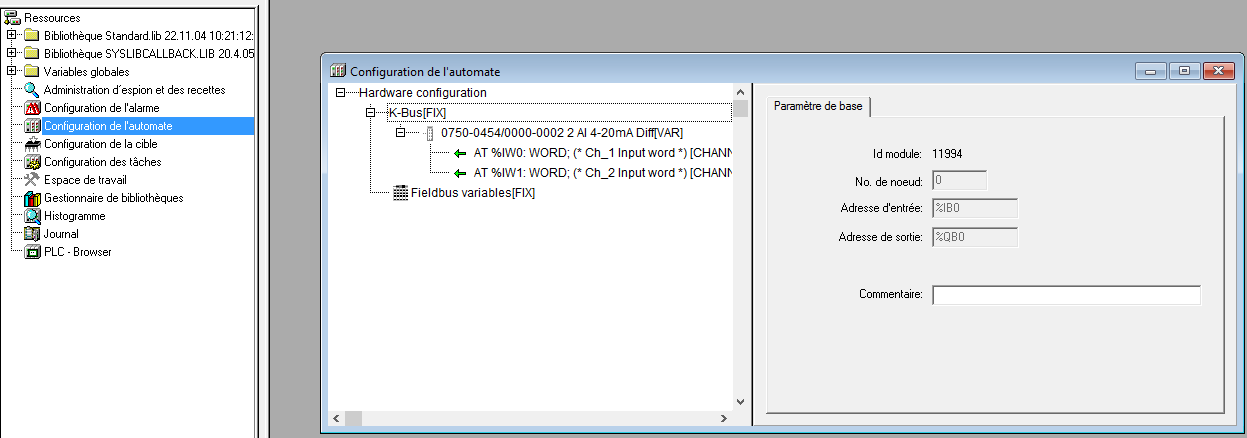Expand the Variables globales folder
Screen dimensions: 1247x438
[11, 72]
